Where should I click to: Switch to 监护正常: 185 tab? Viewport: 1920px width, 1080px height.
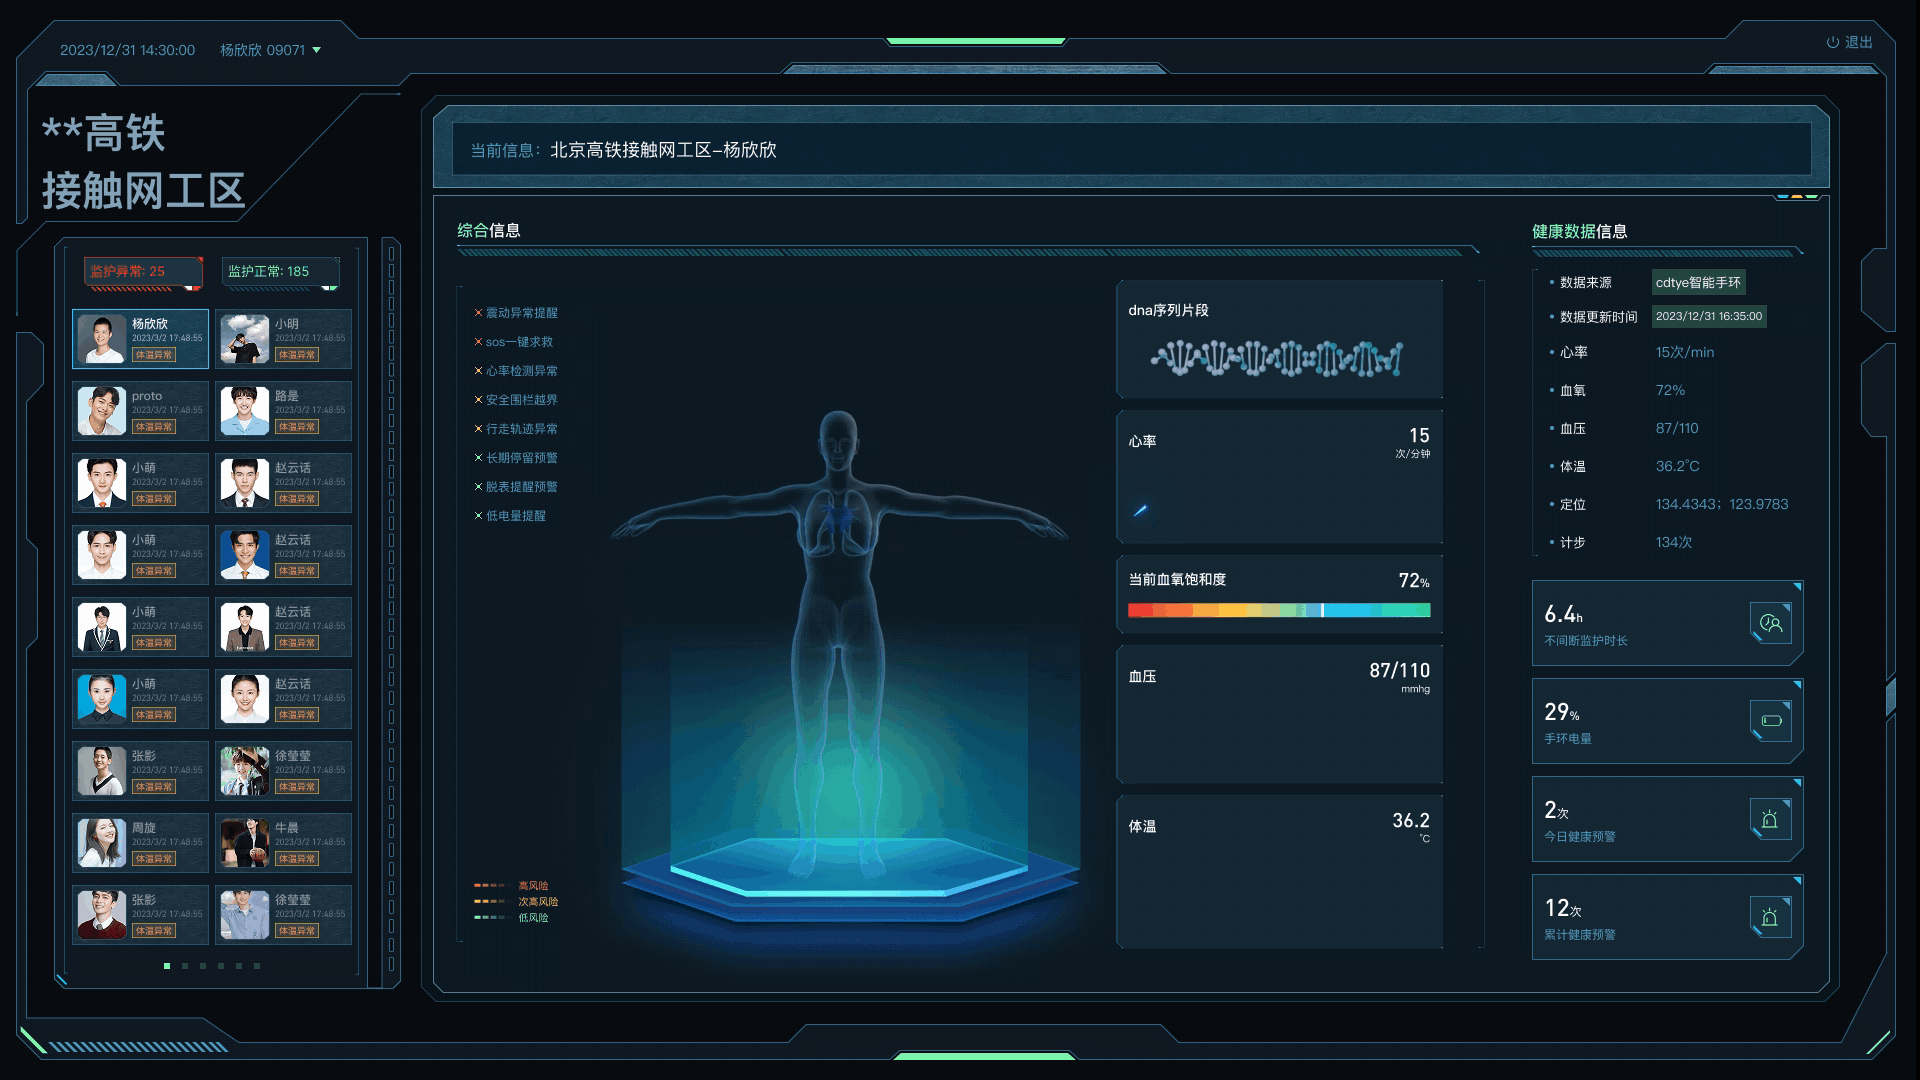tap(280, 271)
